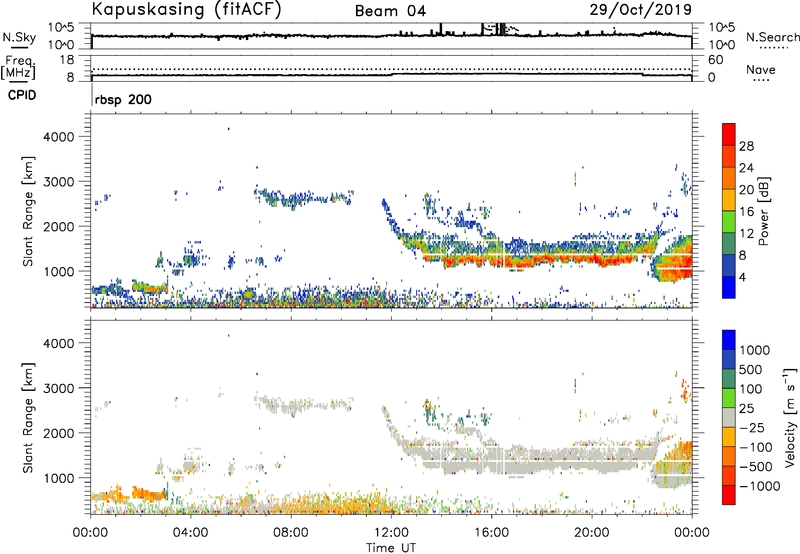
Task: Click the 2000 km tick in power panel
Action: coord(58,226)
